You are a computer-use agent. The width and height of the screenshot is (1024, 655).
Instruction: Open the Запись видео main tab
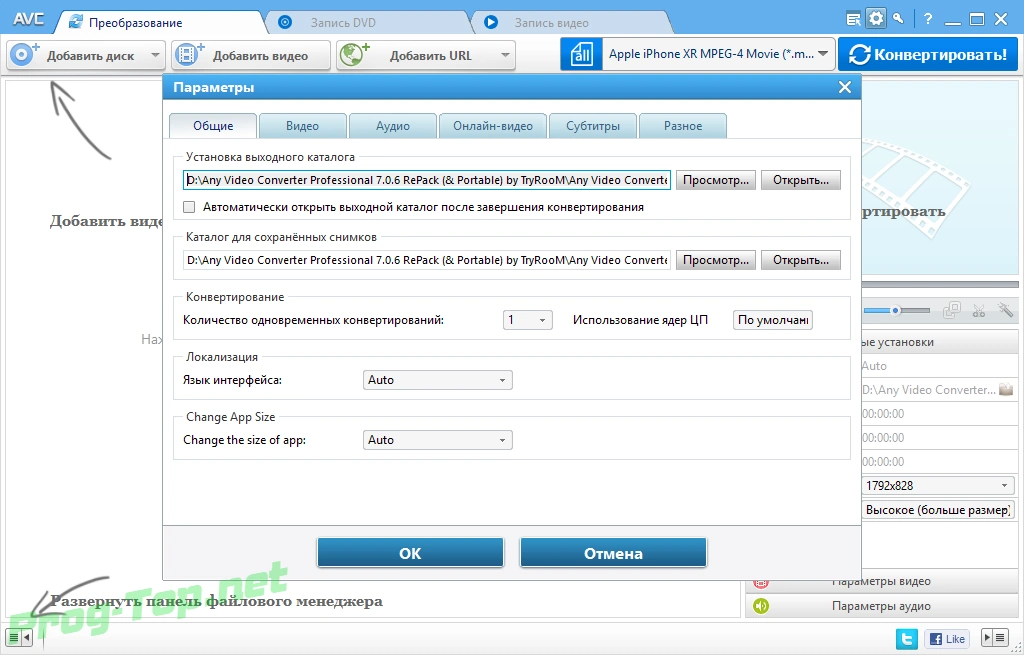click(570, 22)
